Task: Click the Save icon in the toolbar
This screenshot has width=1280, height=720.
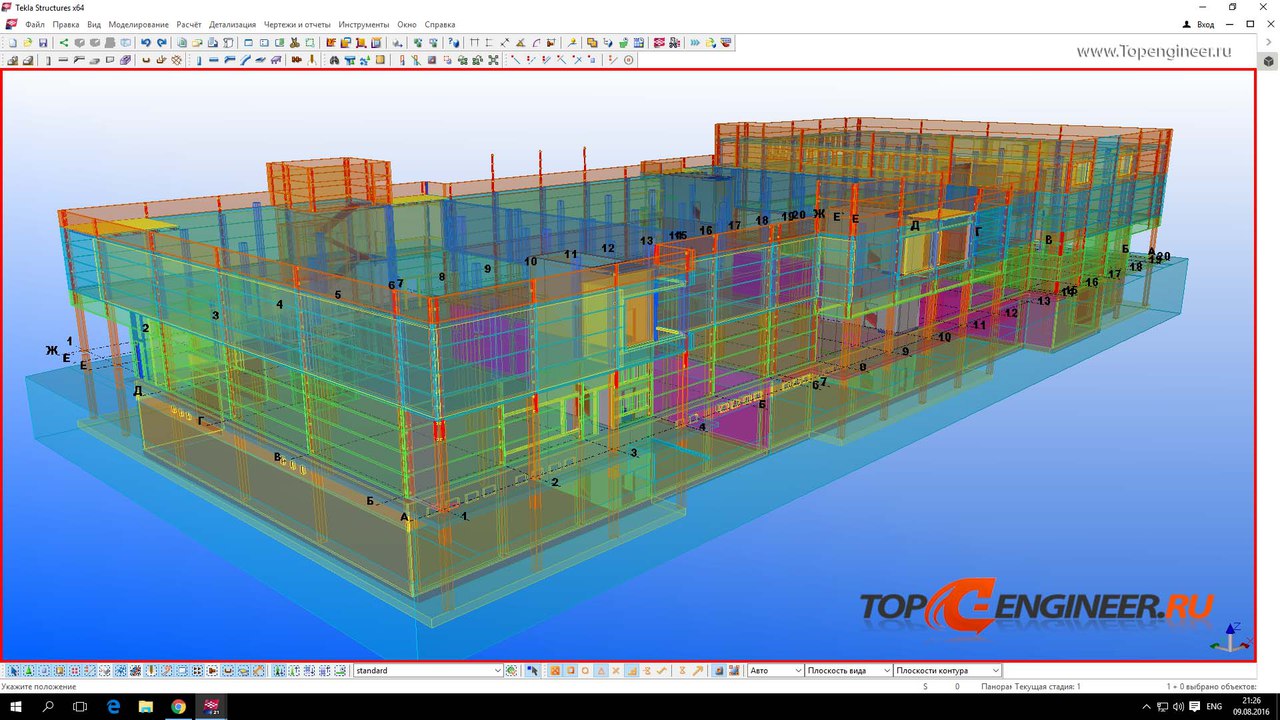Action: click(x=43, y=43)
